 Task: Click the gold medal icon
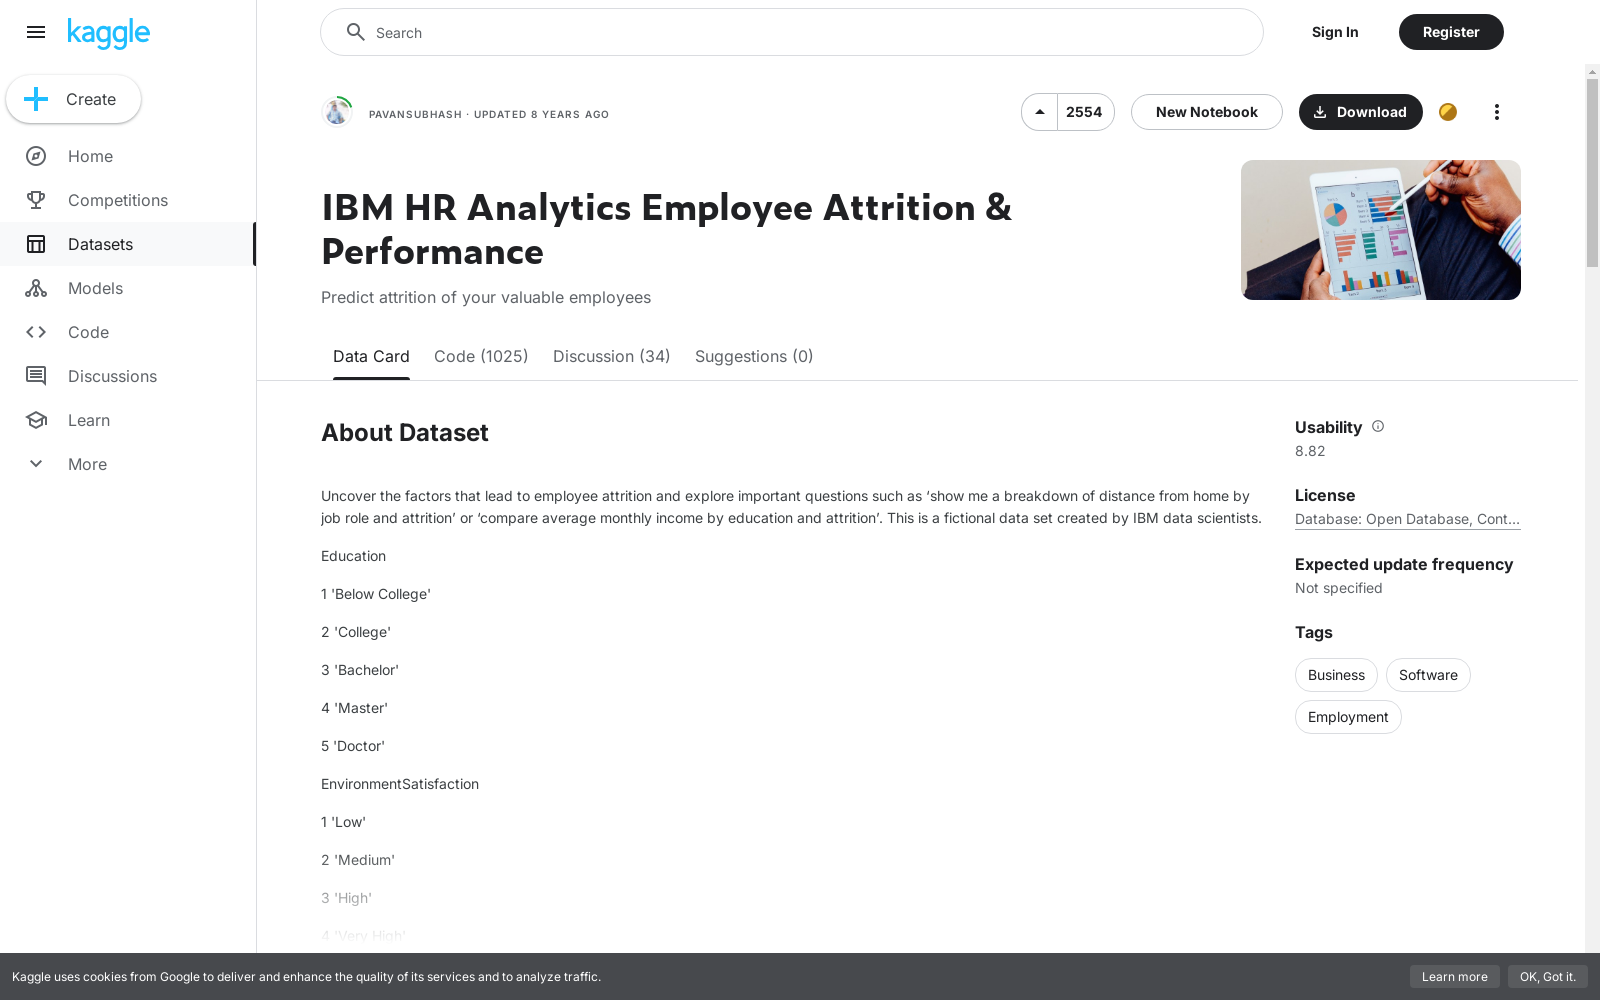[x=1448, y=112]
